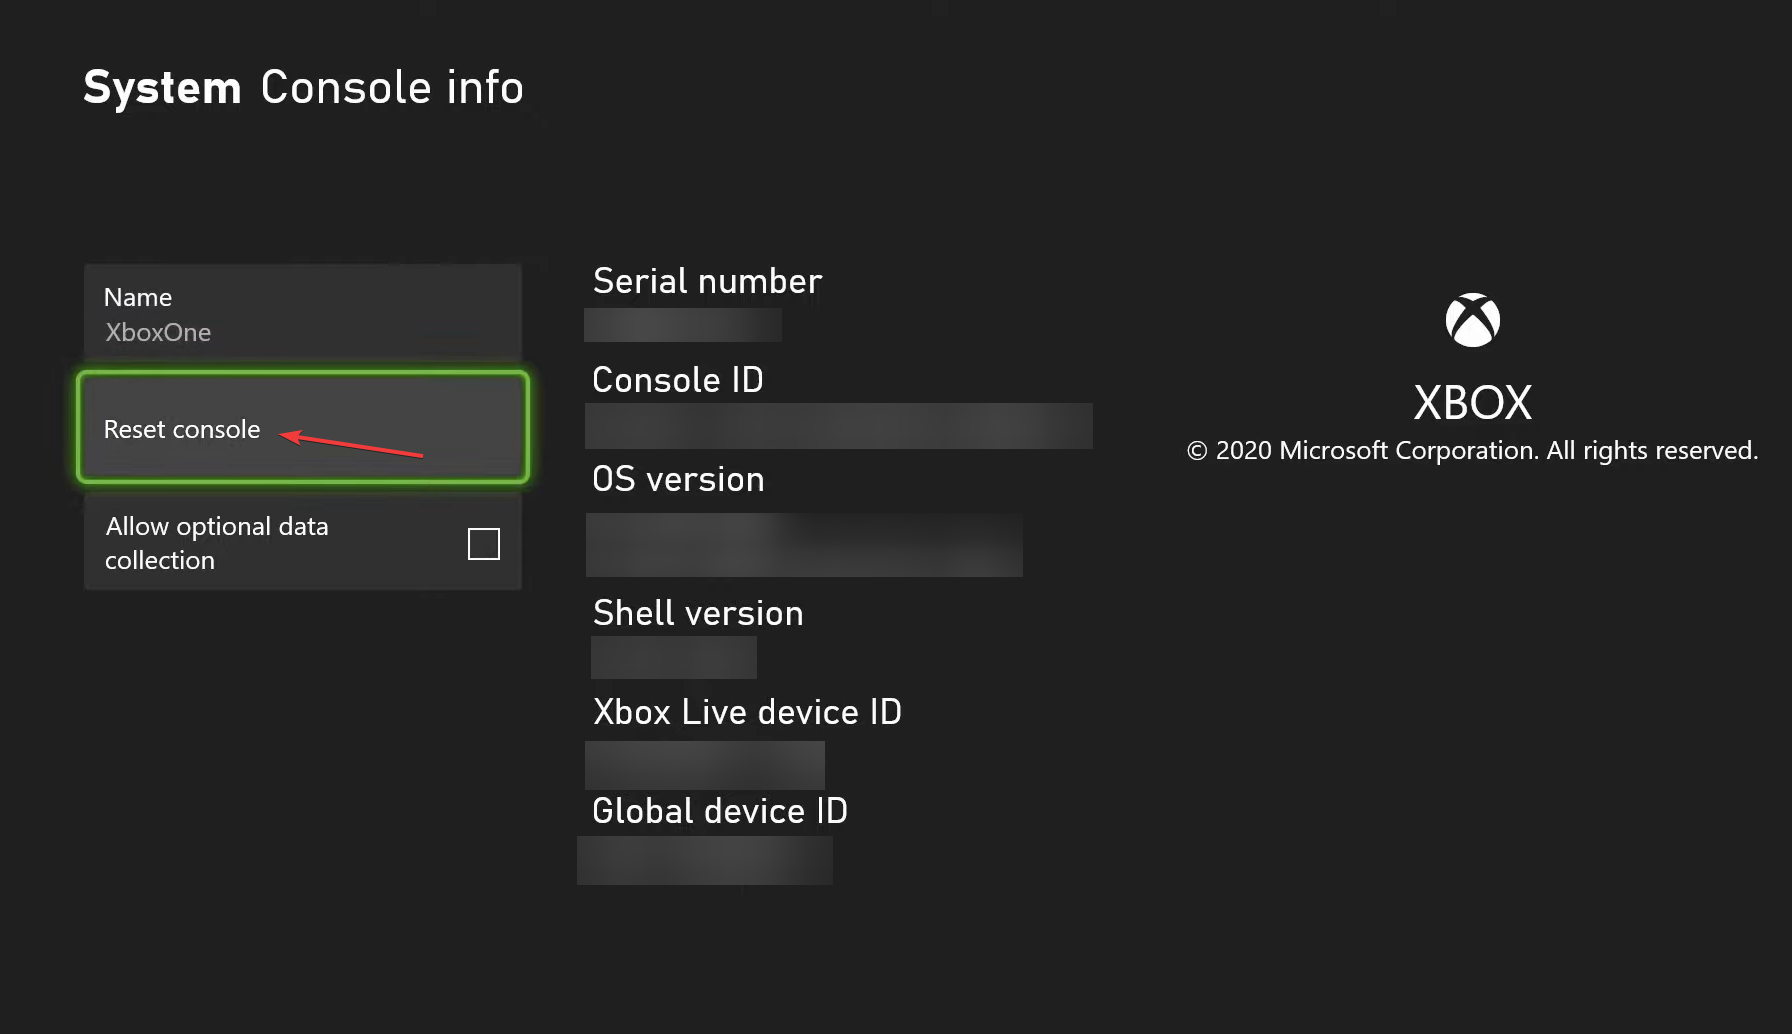1792x1034 pixels.
Task: Click the OS version label
Action: tap(678, 479)
